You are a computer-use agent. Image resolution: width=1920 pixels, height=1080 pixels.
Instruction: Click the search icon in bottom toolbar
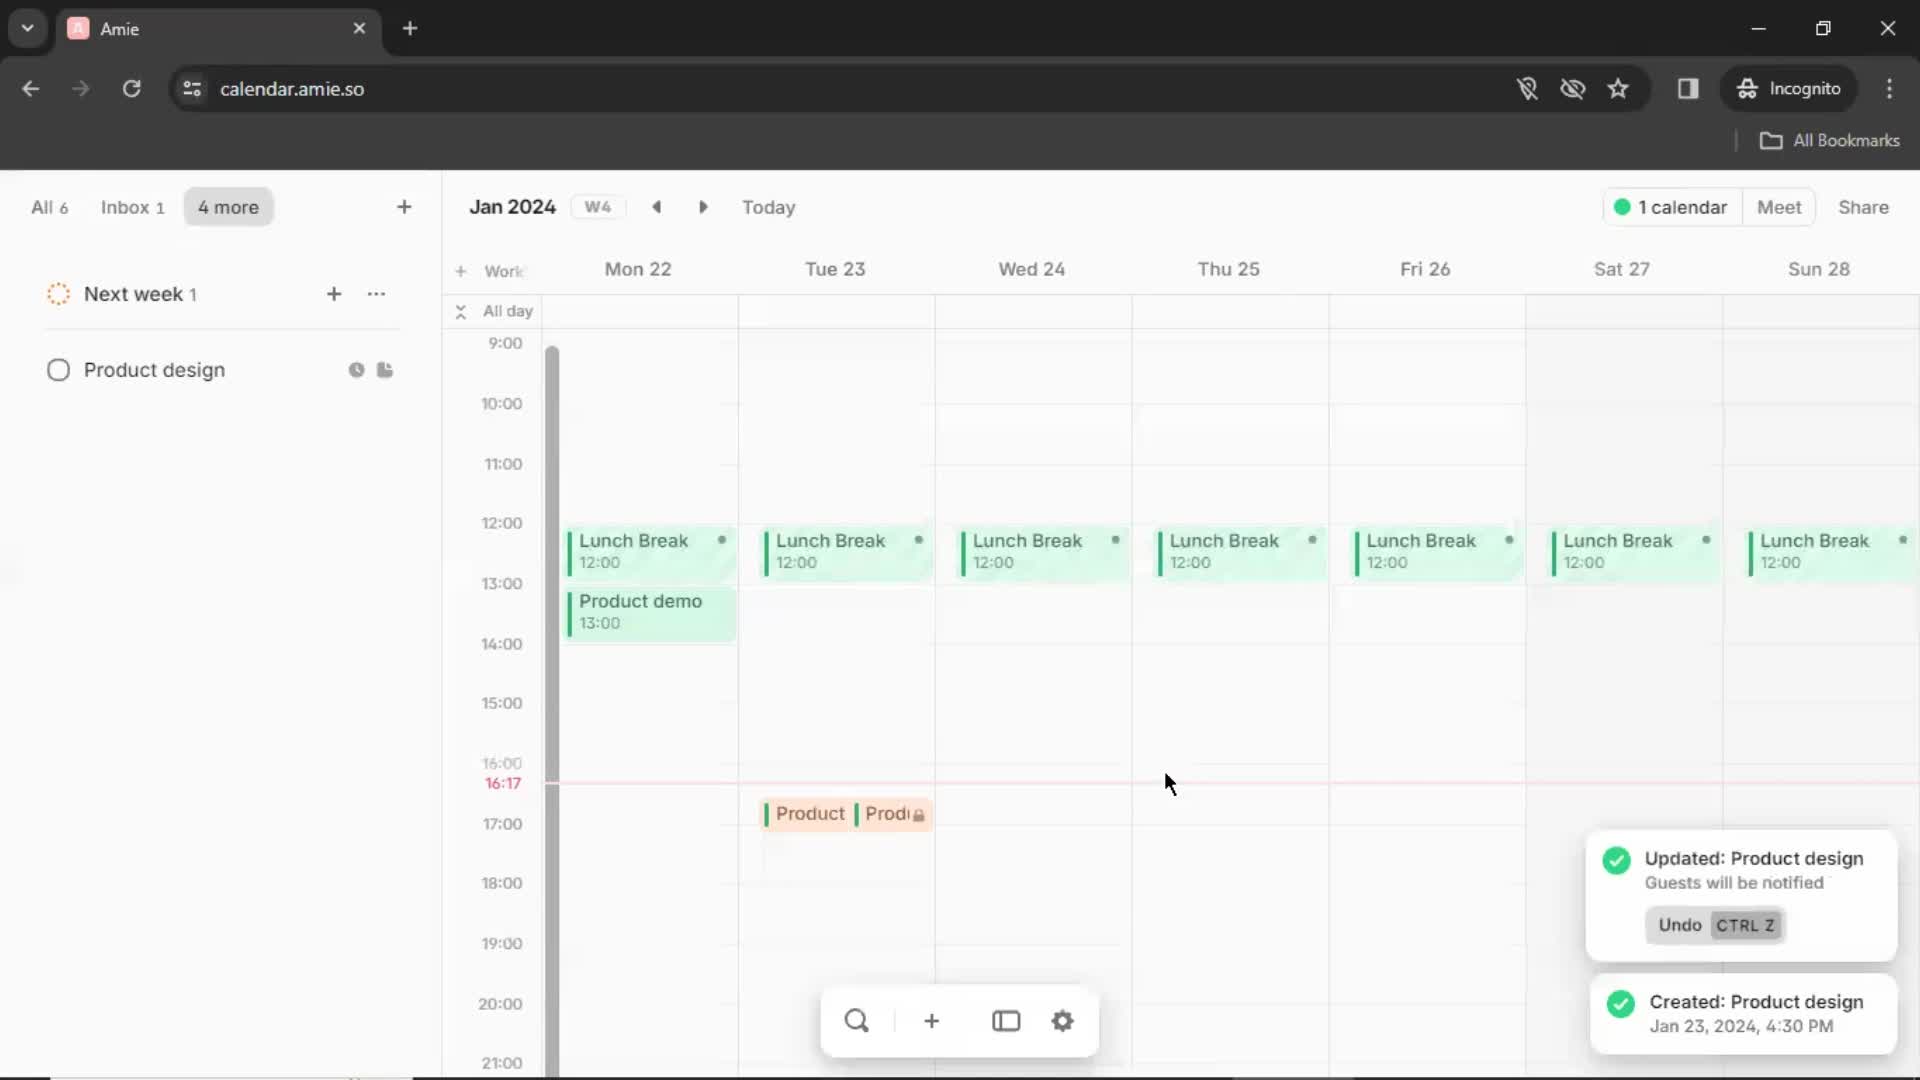855,1019
